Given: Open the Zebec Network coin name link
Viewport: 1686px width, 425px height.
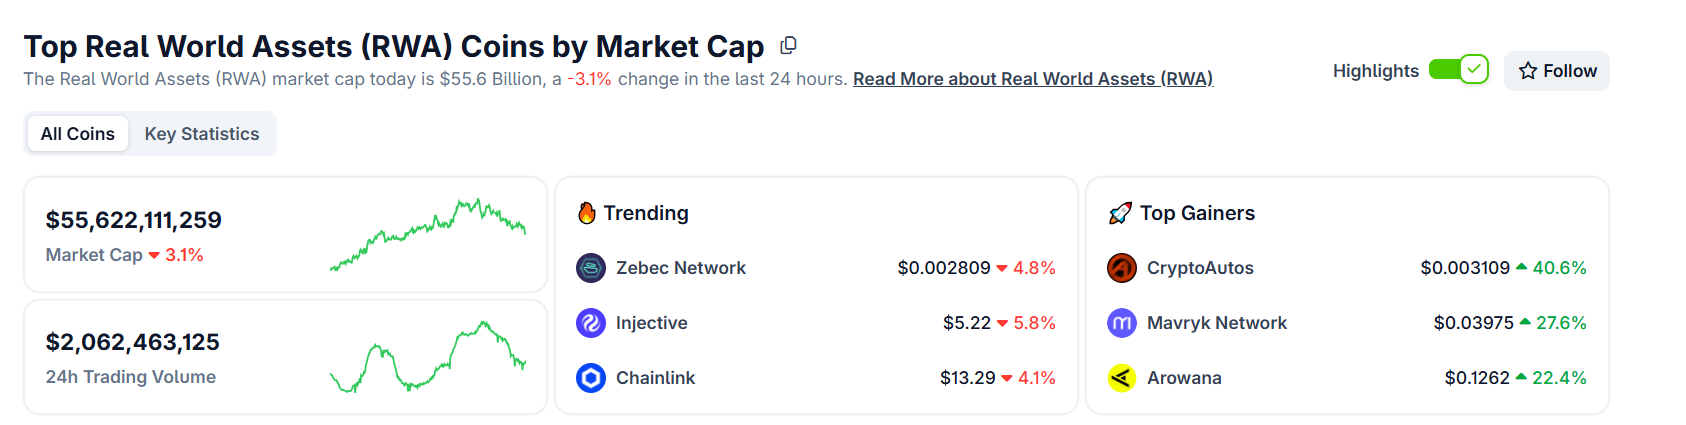Looking at the screenshot, I should [681, 268].
